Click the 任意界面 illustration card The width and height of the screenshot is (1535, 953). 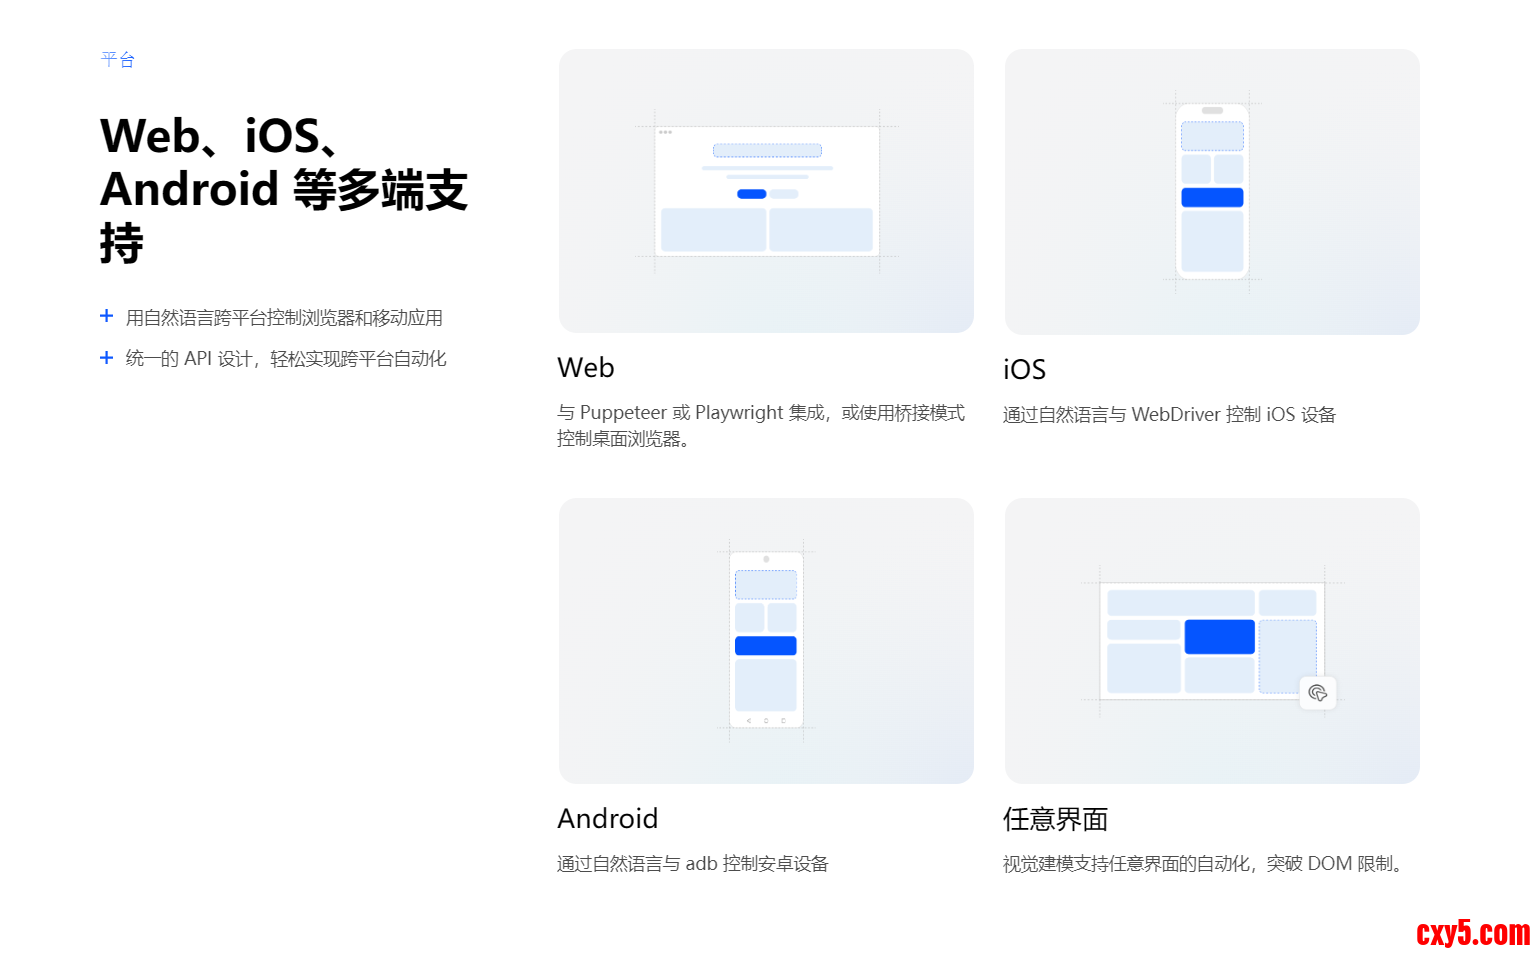point(1212,641)
